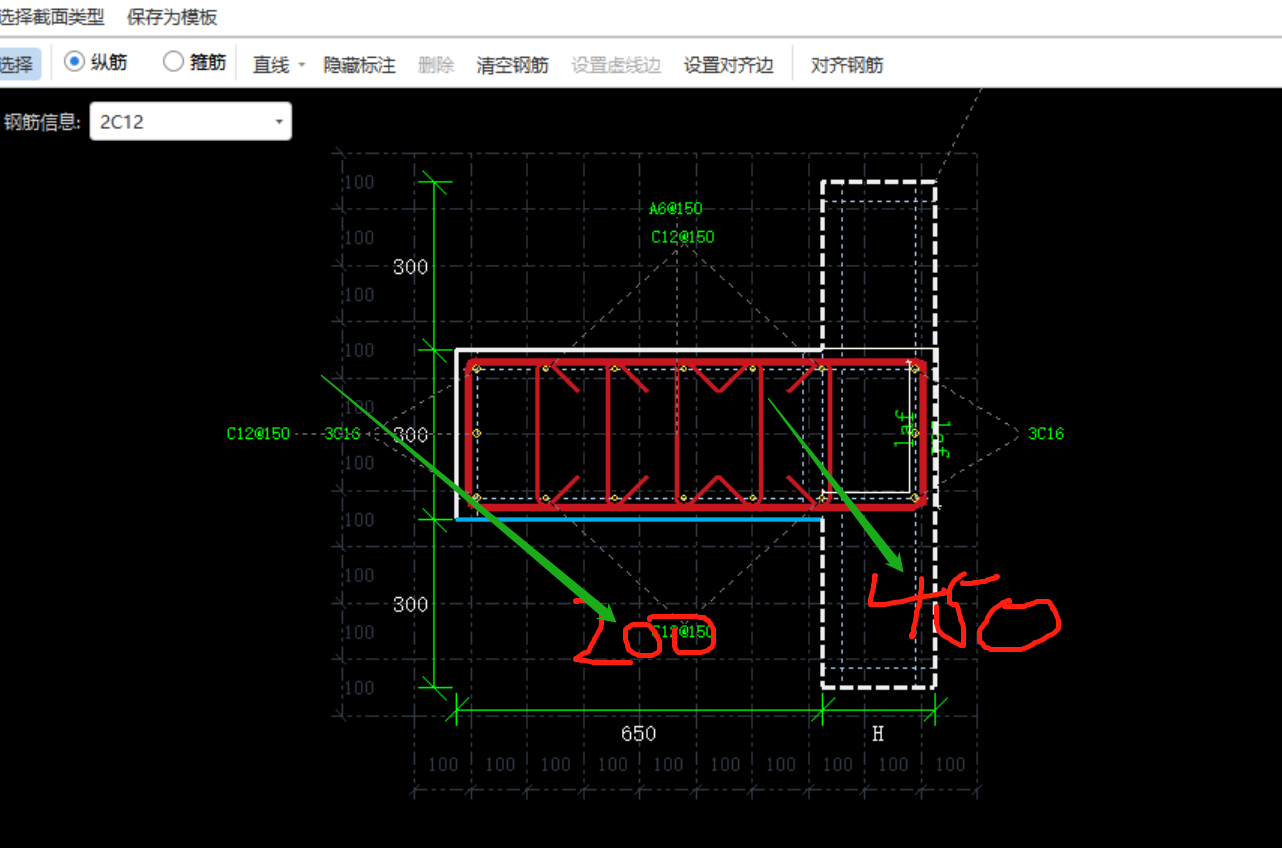Image resolution: width=1282 pixels, height=848 pixels.
Task: Click 隐藏标注 to hide annotations
Action: [x=360, y=65]
